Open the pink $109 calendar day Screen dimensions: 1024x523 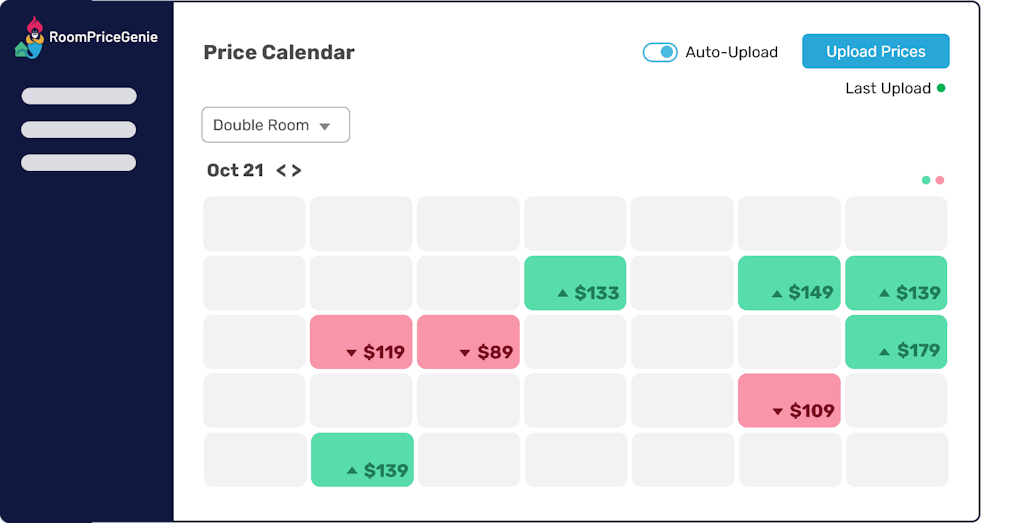789,401
